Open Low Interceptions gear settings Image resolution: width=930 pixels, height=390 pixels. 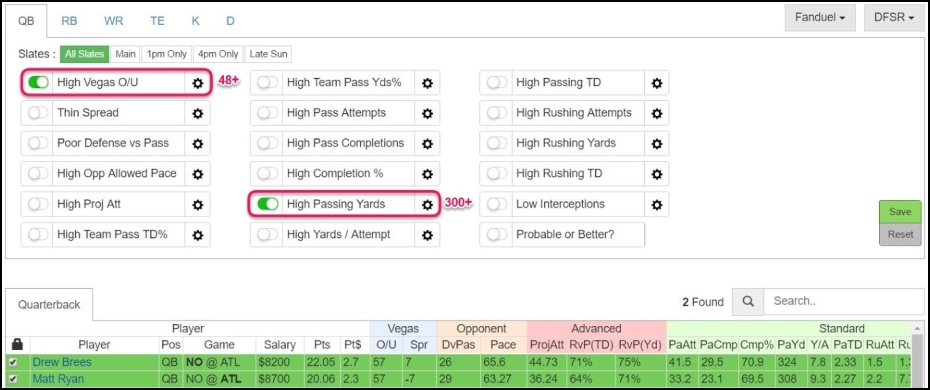657,204
